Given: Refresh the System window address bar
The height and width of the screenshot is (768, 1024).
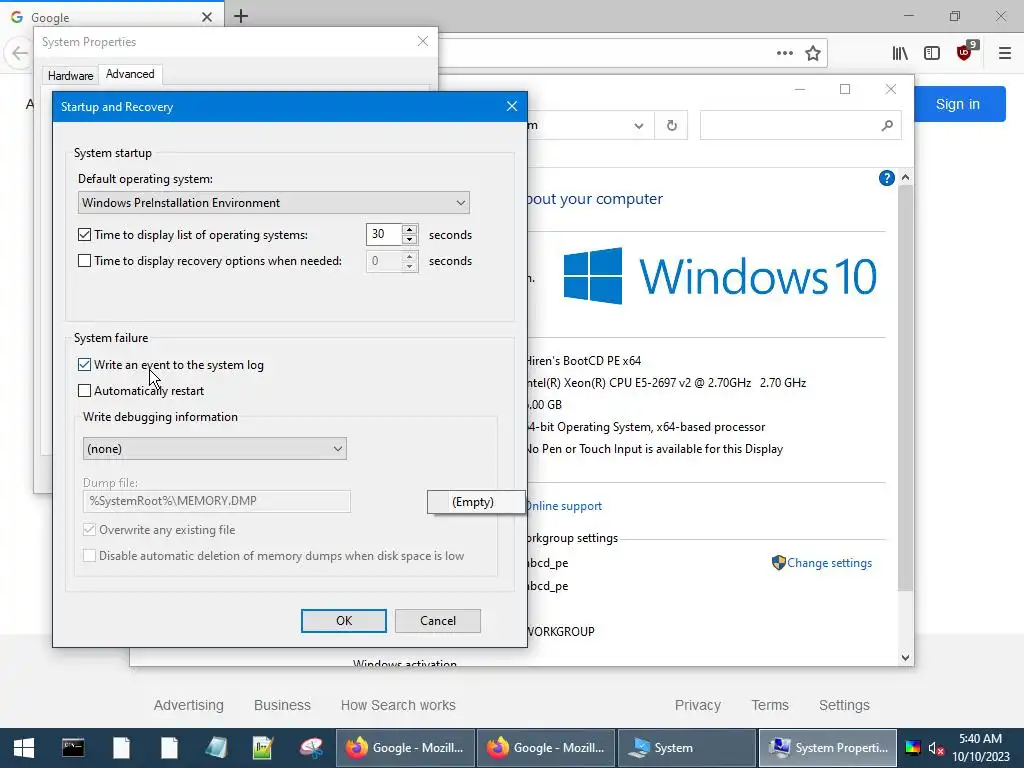Looking at the screenshot, I should (671, 125).
